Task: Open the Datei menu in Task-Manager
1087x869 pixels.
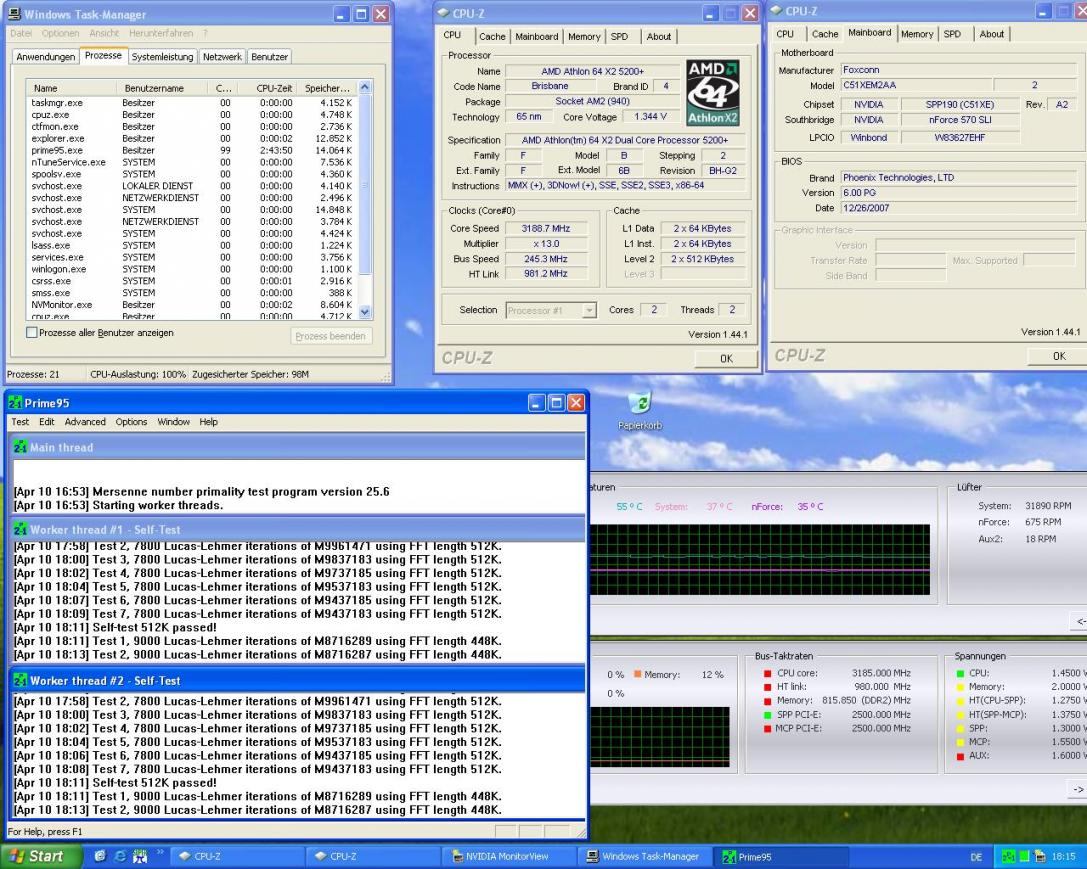Action: tap(21, 33)
